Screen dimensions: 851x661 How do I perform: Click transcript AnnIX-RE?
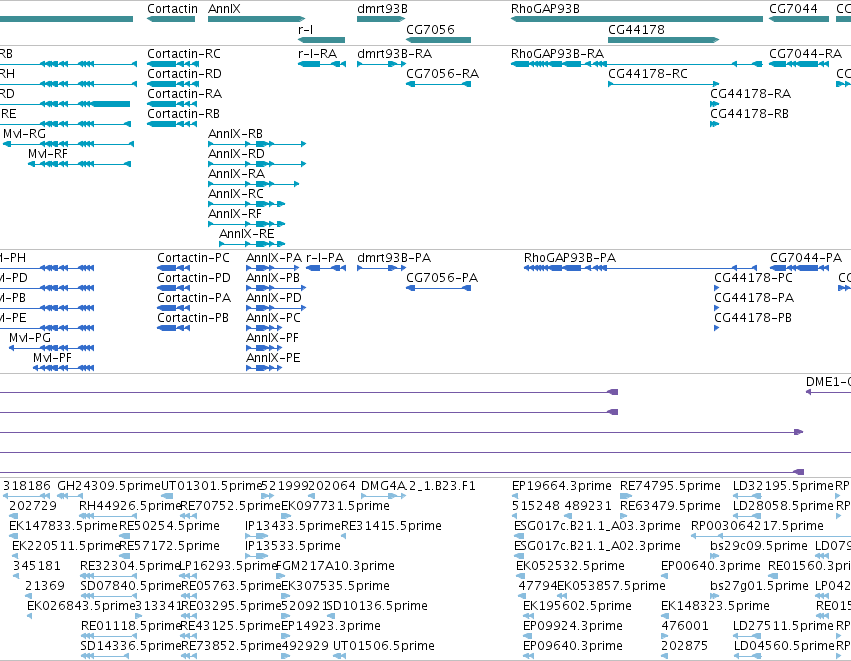(x=246, y=234)
